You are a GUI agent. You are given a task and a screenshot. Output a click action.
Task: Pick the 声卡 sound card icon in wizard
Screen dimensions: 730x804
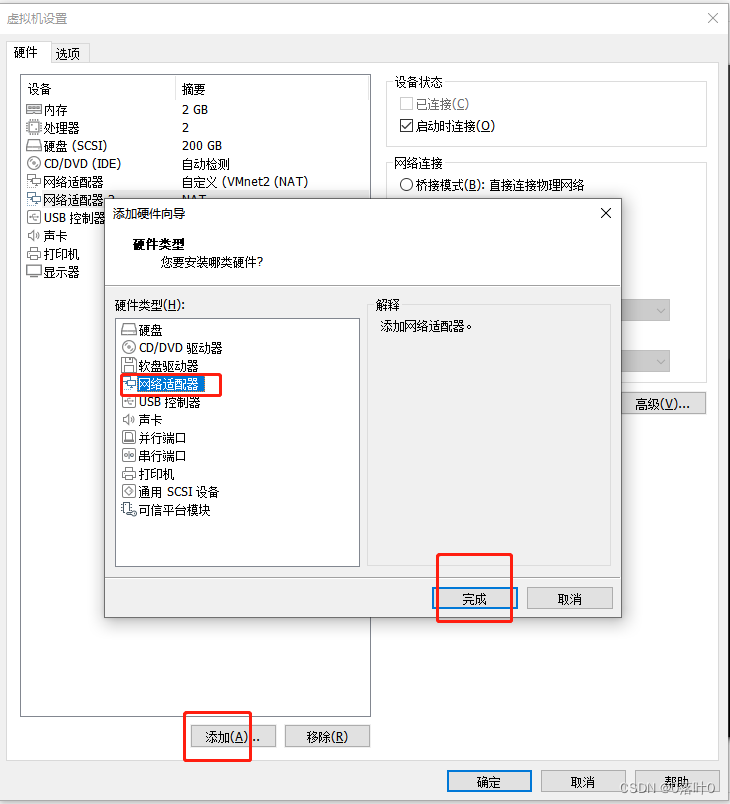point(129,419)
